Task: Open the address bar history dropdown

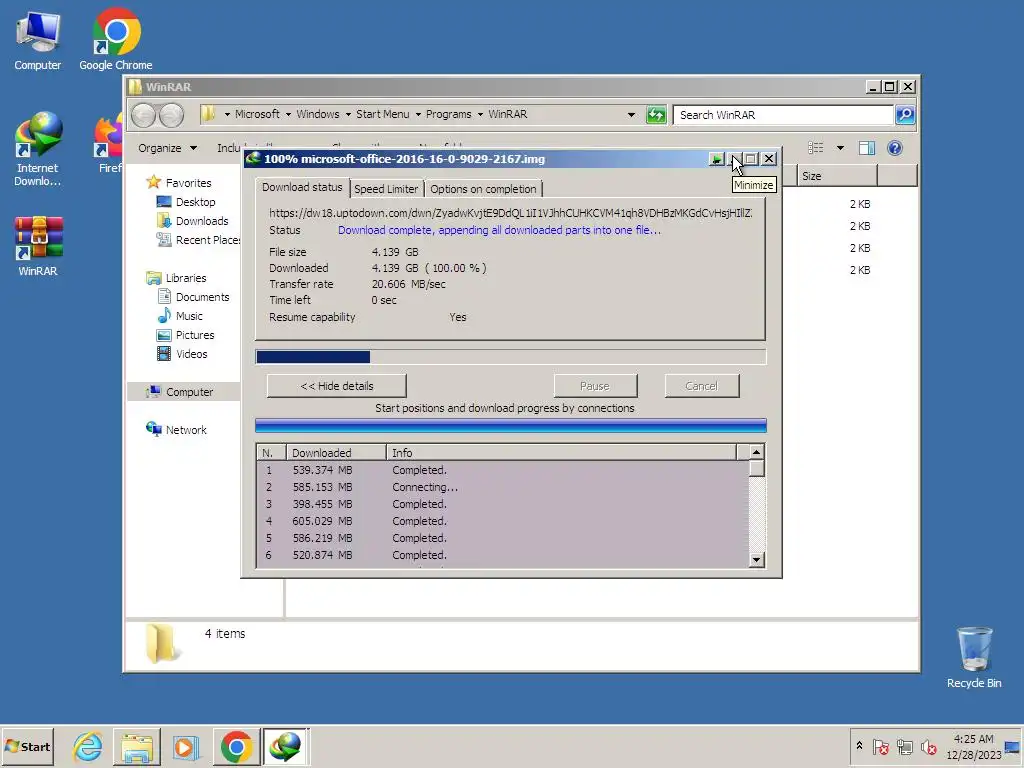Action: [x=631, y=115]
